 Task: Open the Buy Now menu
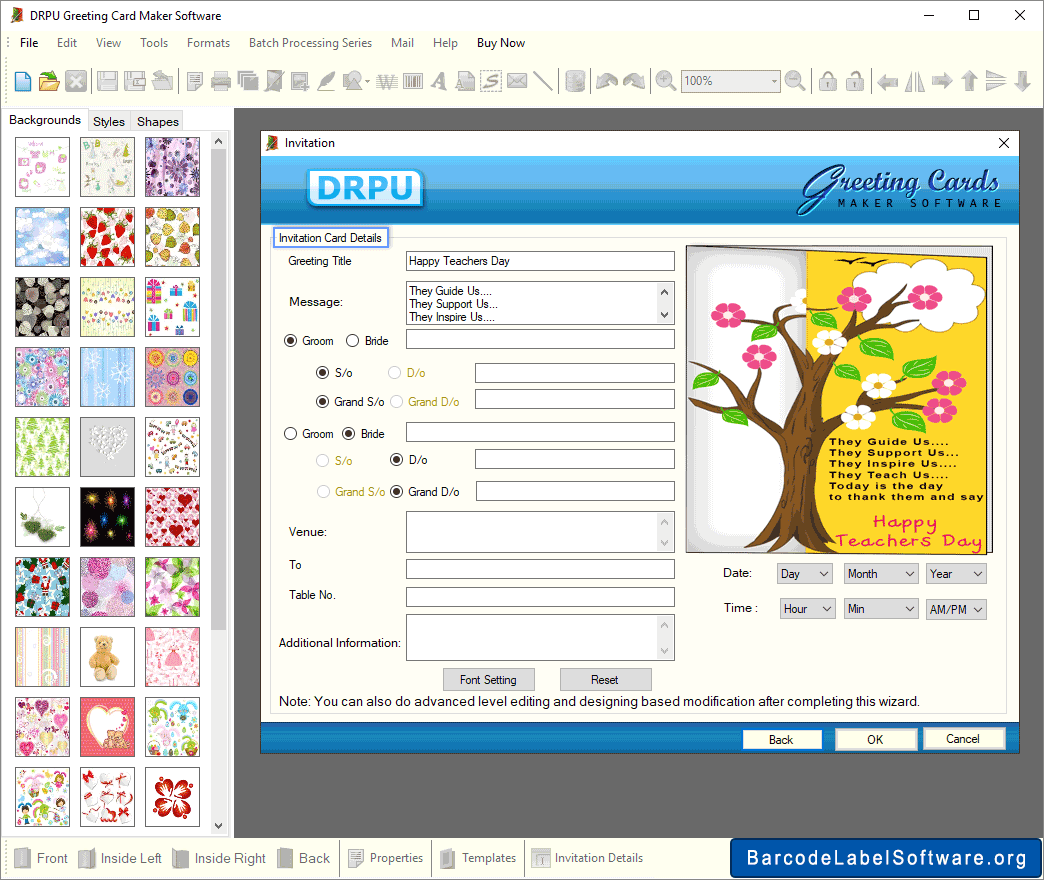[x=501, y=43]
